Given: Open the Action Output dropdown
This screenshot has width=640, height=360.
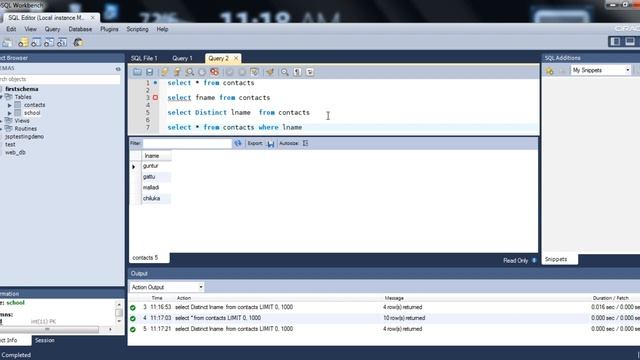Looking at the screenshot, I should click(167, 287).
